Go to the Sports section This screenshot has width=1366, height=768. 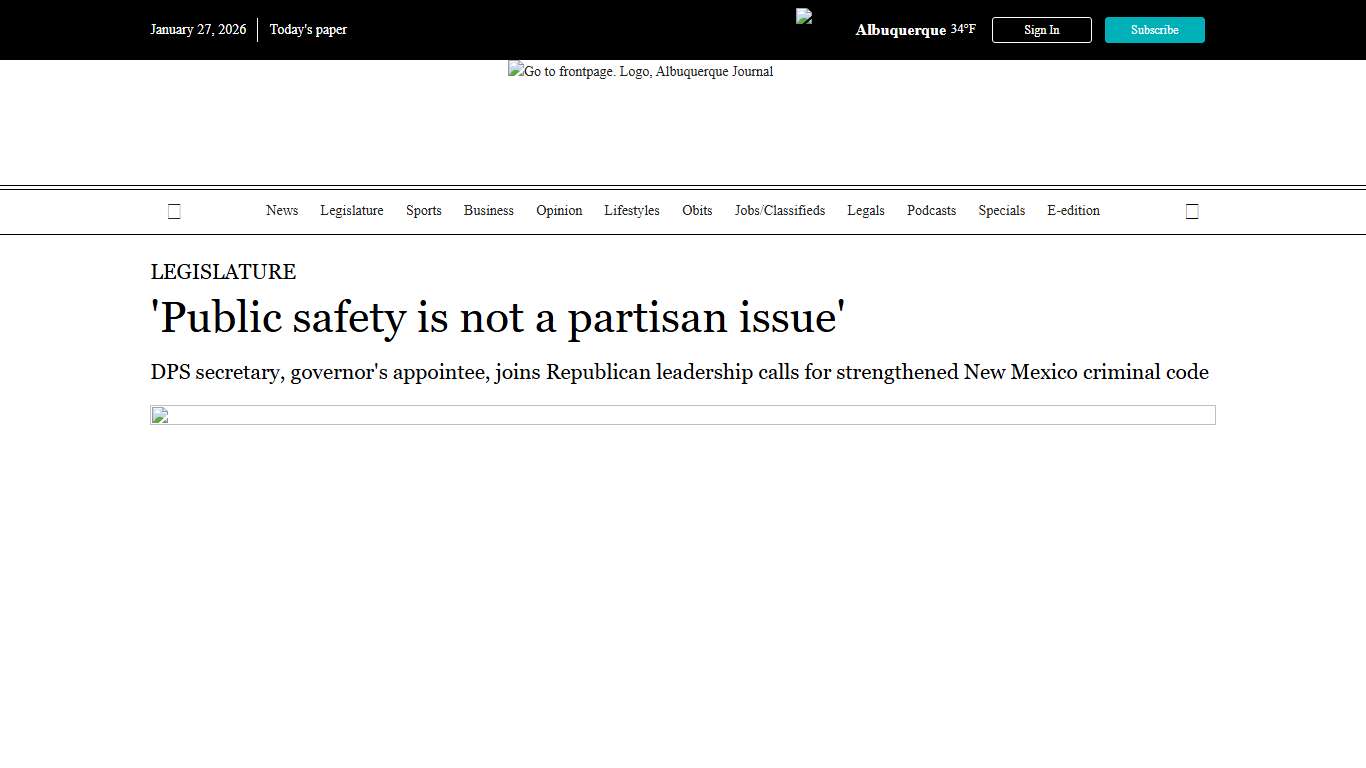pyautogui.click(x=424, y=211)
